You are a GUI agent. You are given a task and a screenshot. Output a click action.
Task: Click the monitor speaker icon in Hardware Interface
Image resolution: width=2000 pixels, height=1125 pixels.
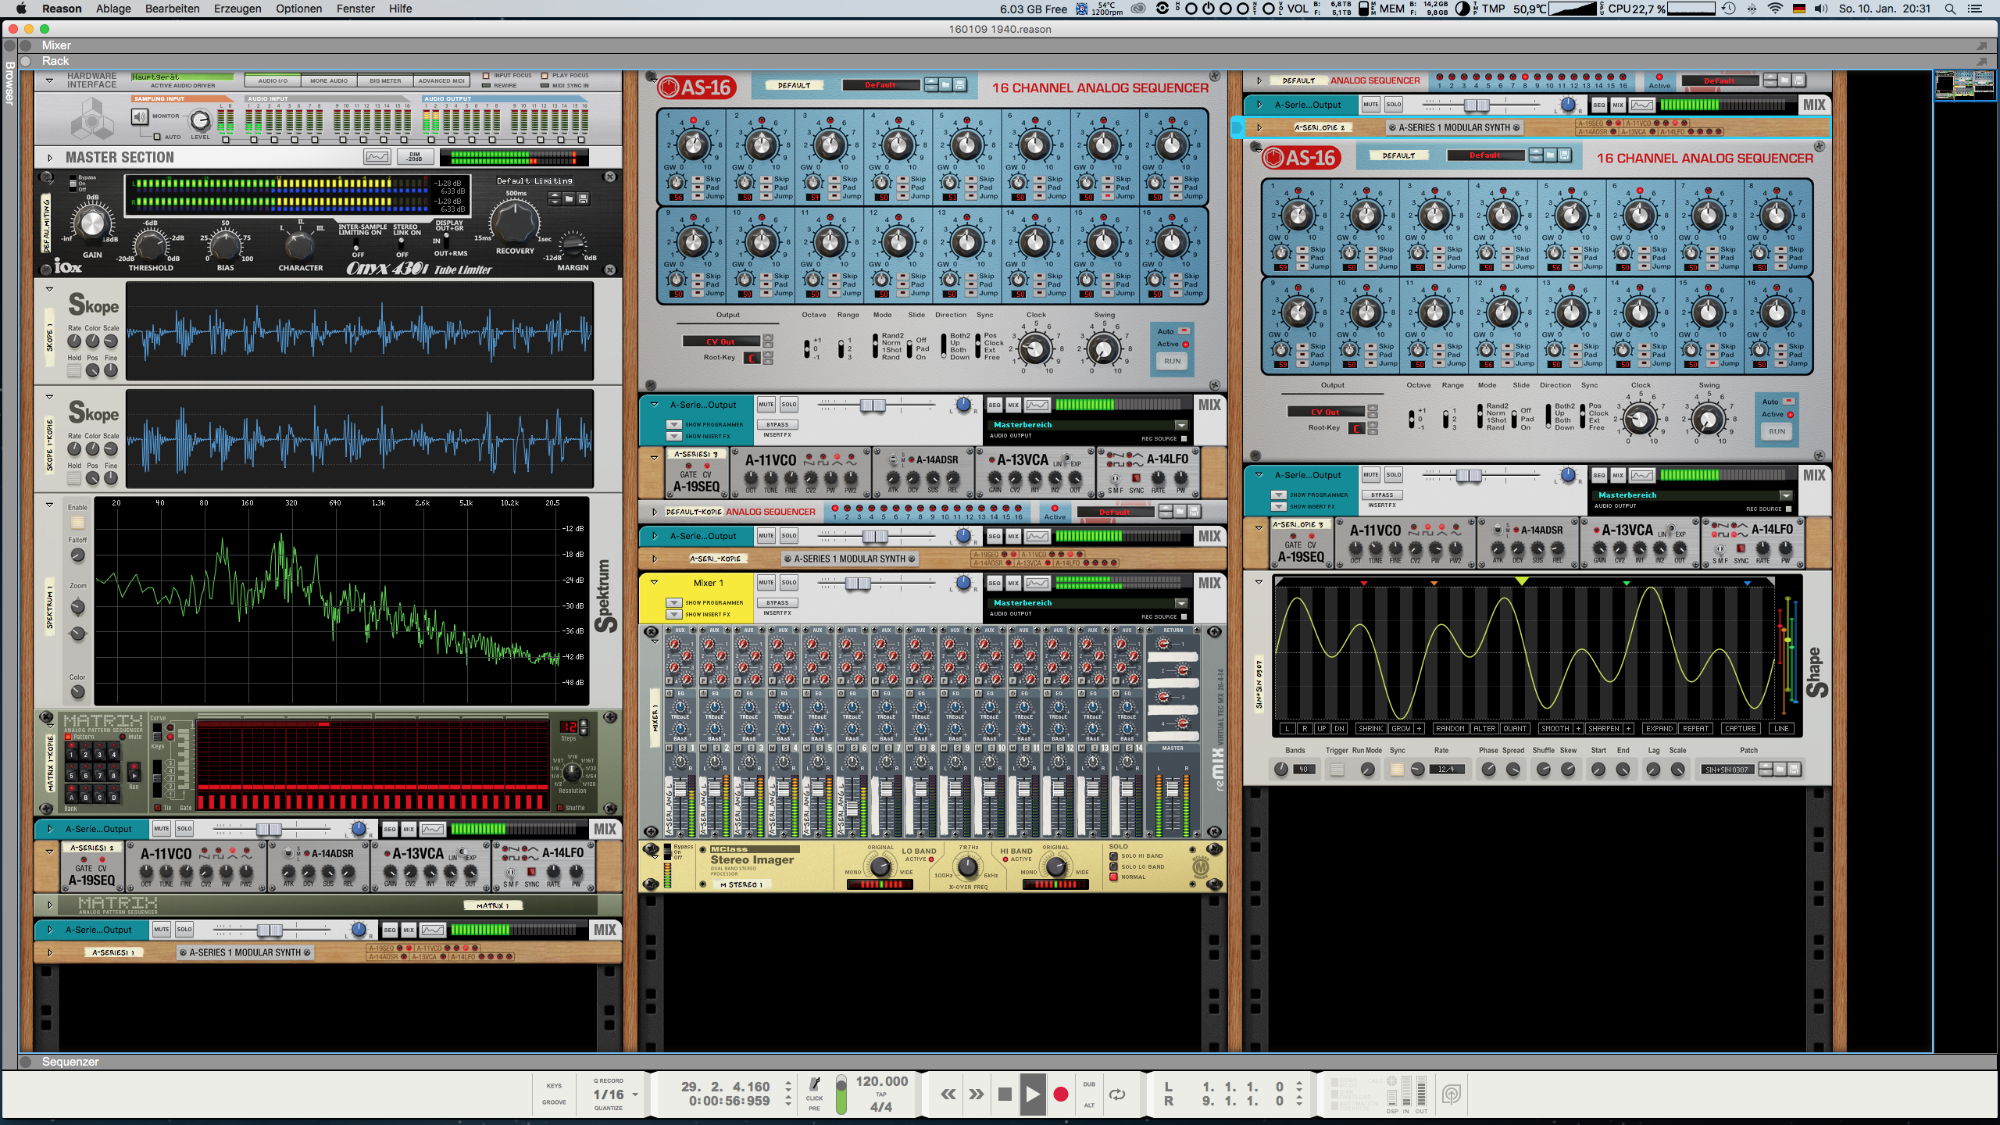click(x=140, y=117)
